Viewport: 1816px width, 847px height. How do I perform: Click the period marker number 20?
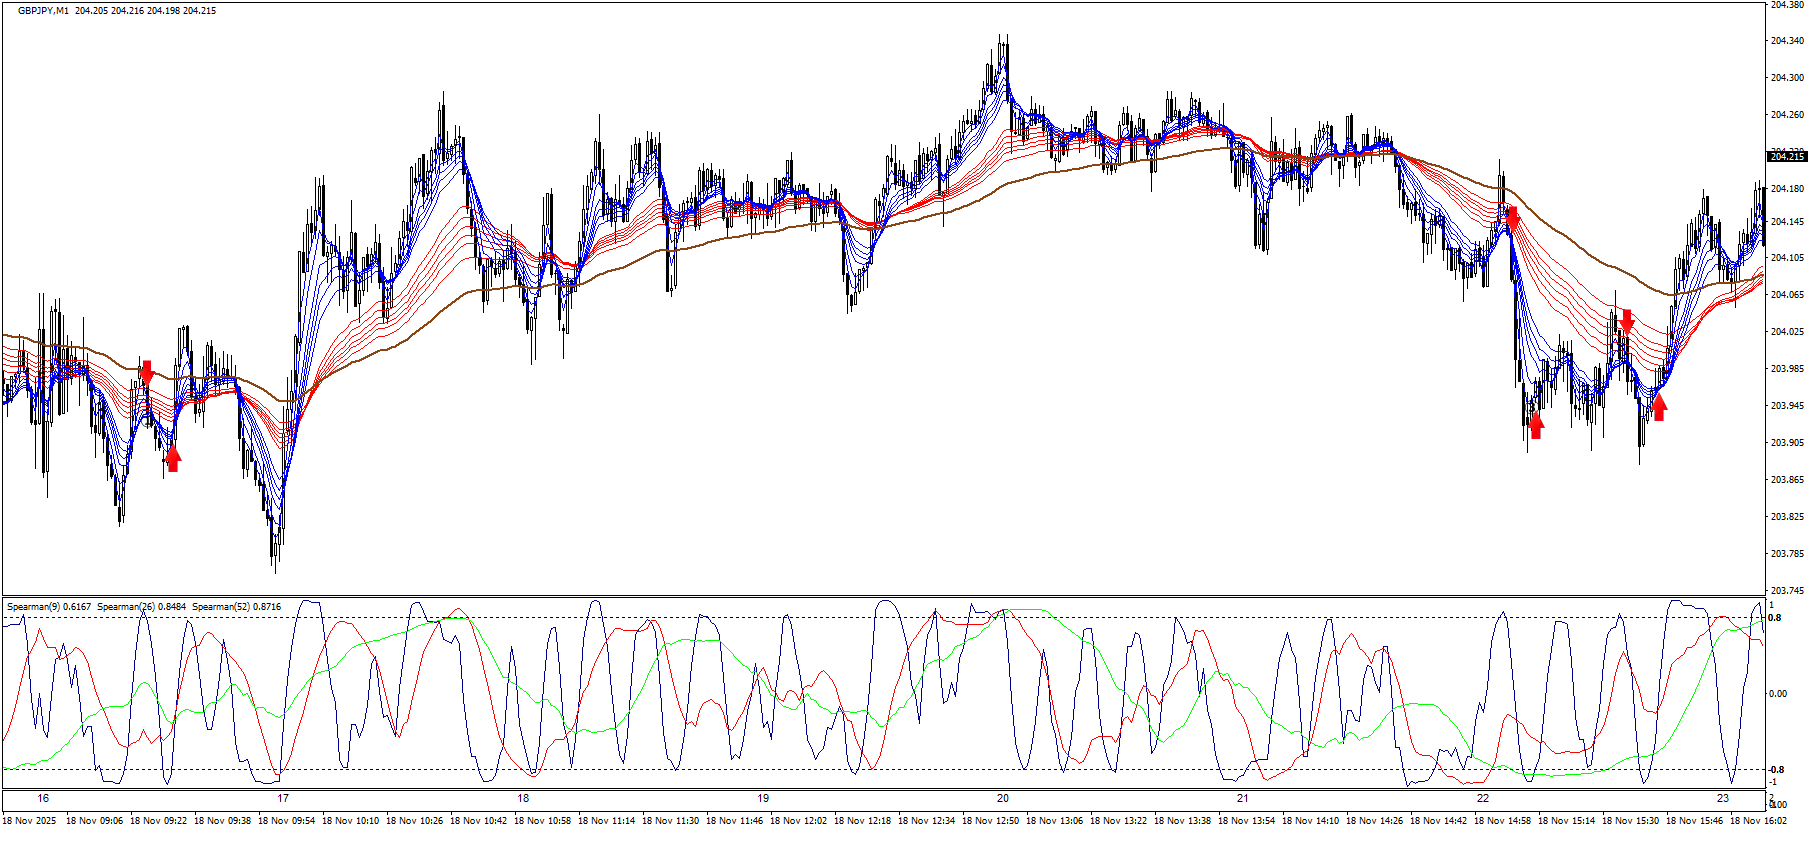pyautogui.click(x=1003, y=798)
